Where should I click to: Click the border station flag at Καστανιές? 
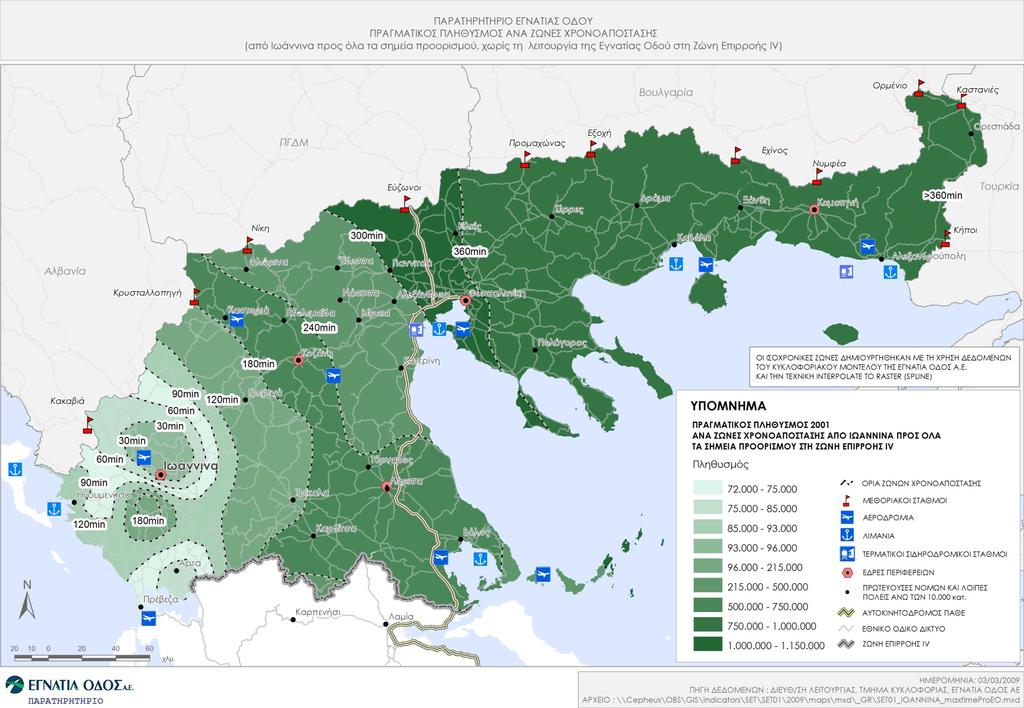pos(961,101)
